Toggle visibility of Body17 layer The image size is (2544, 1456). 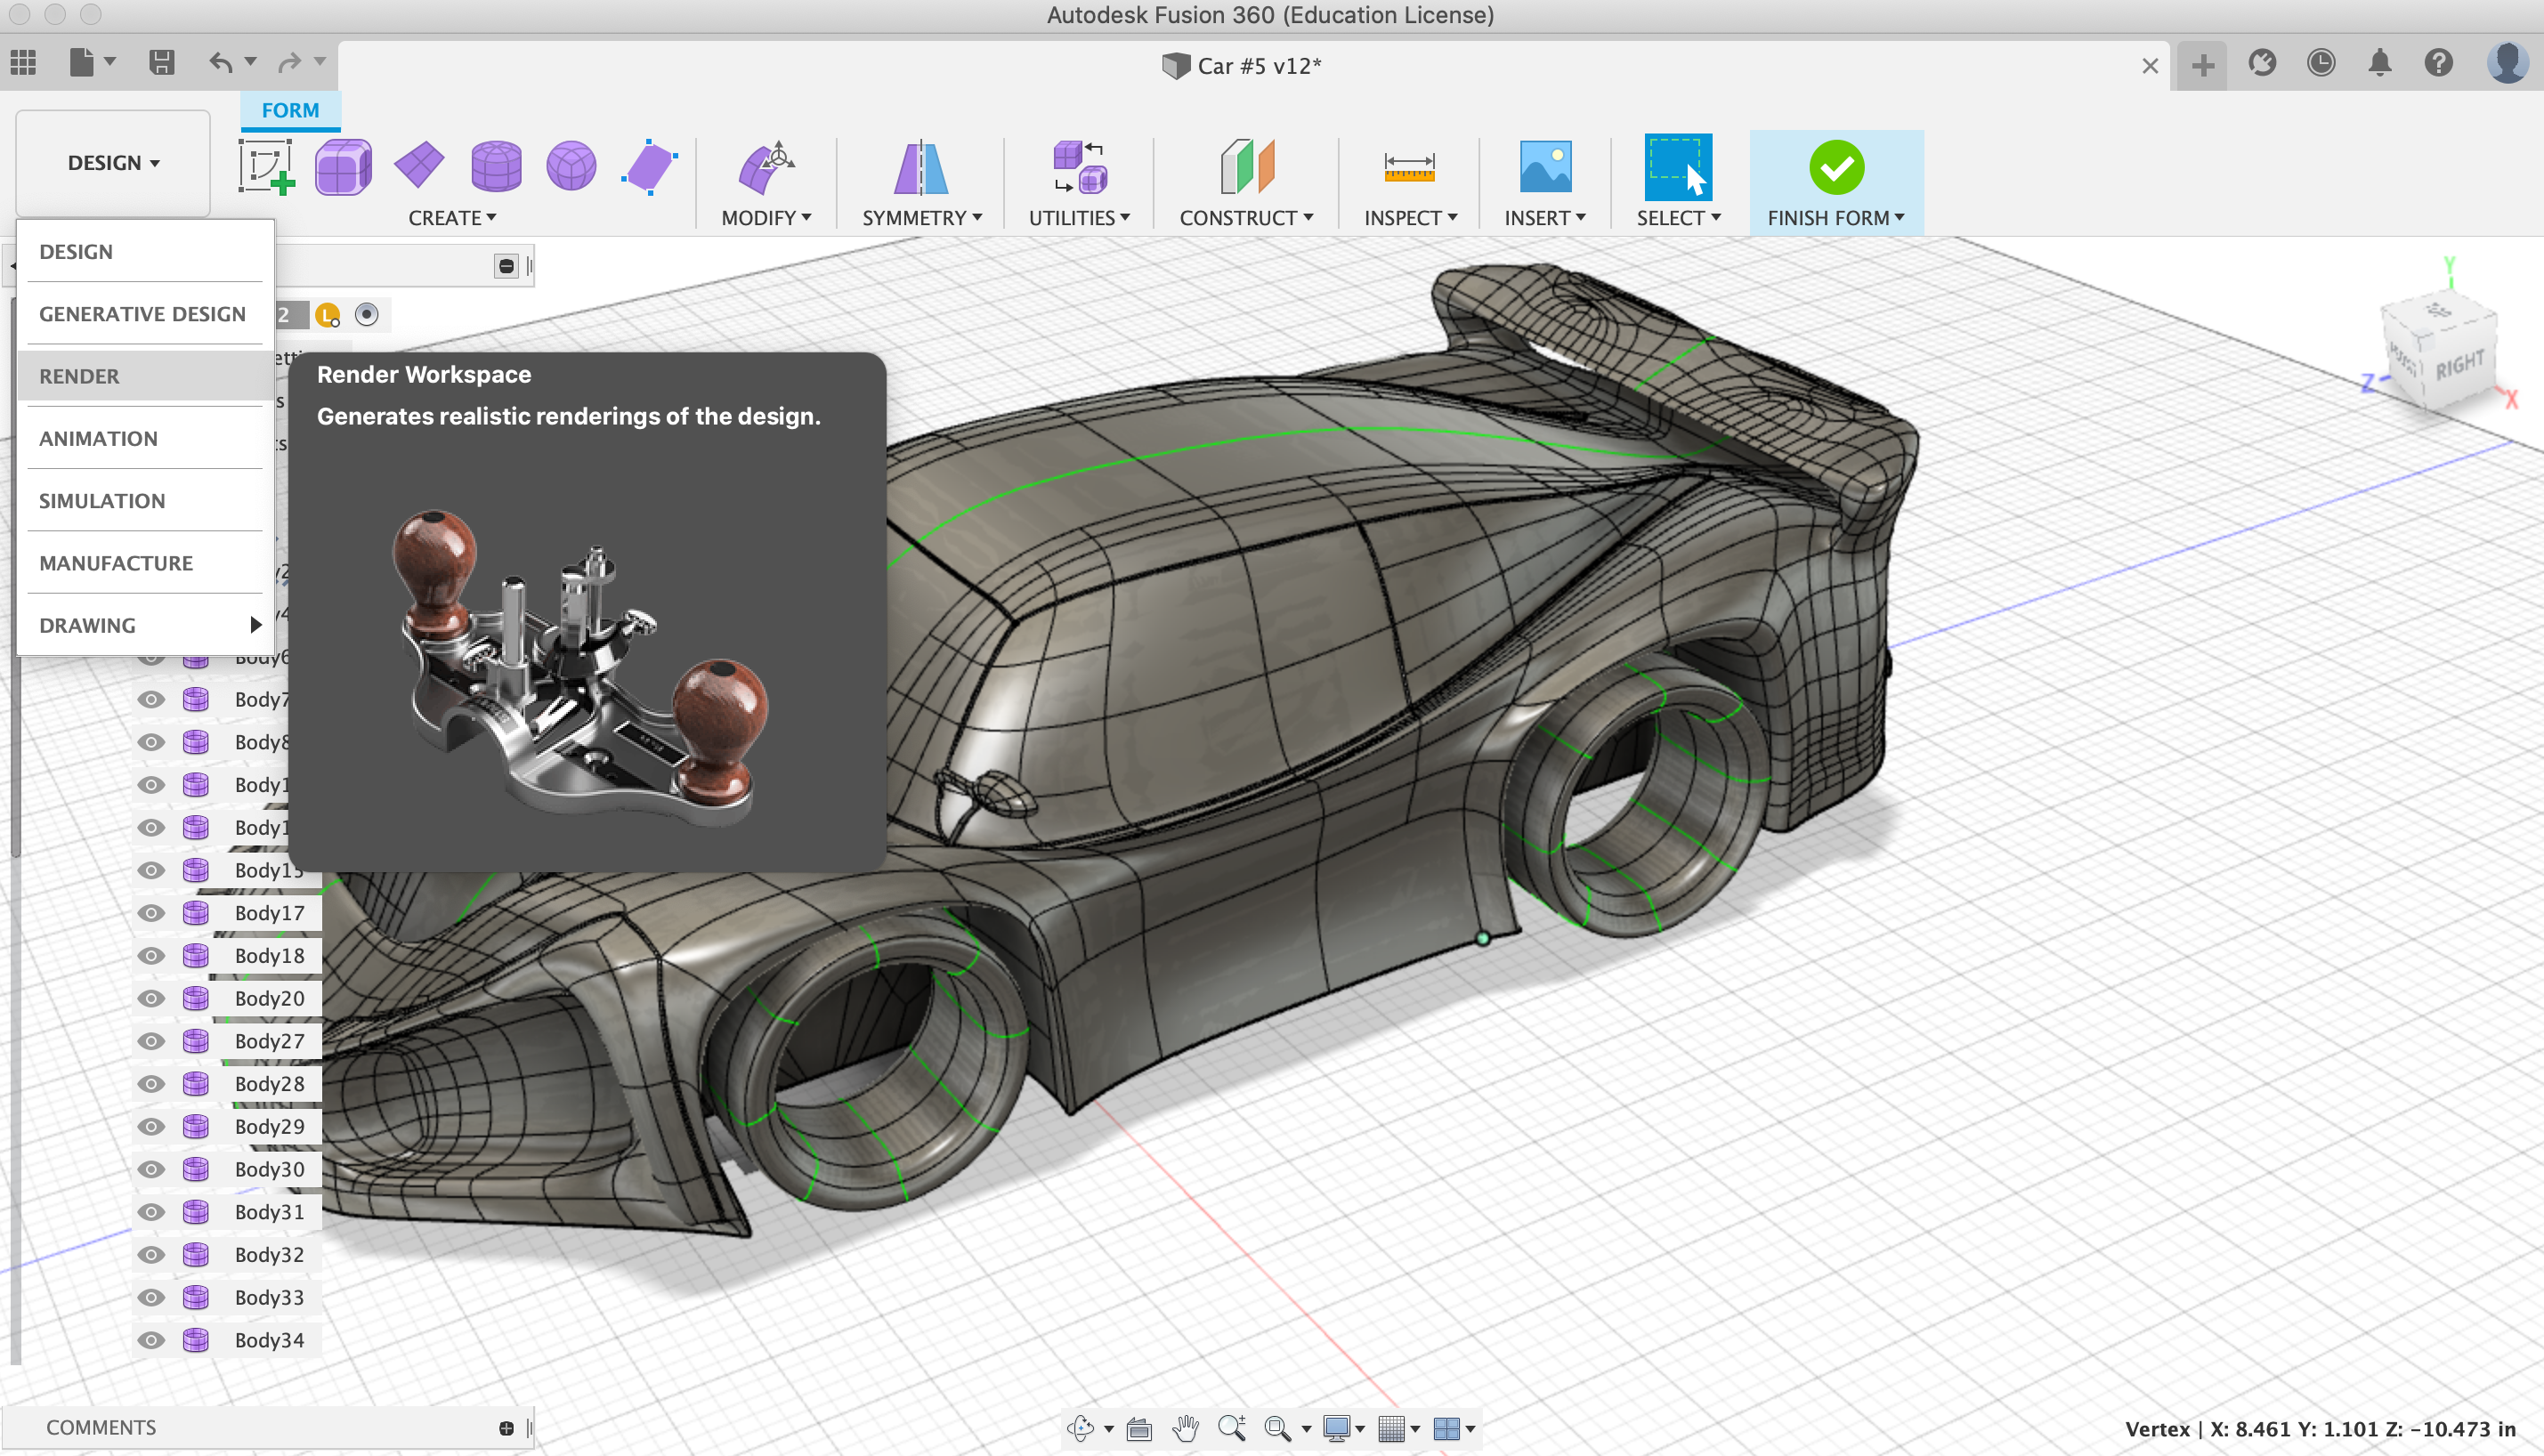[154, 910]
